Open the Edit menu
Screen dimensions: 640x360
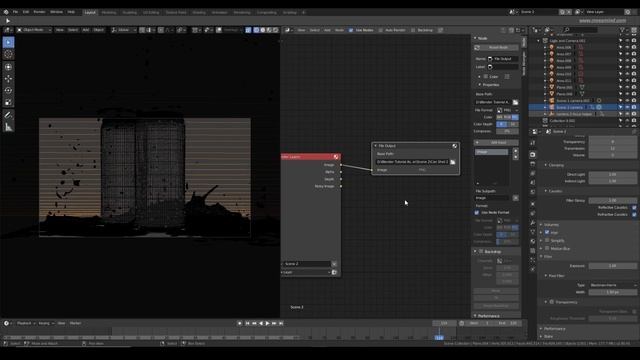(26, 12)
